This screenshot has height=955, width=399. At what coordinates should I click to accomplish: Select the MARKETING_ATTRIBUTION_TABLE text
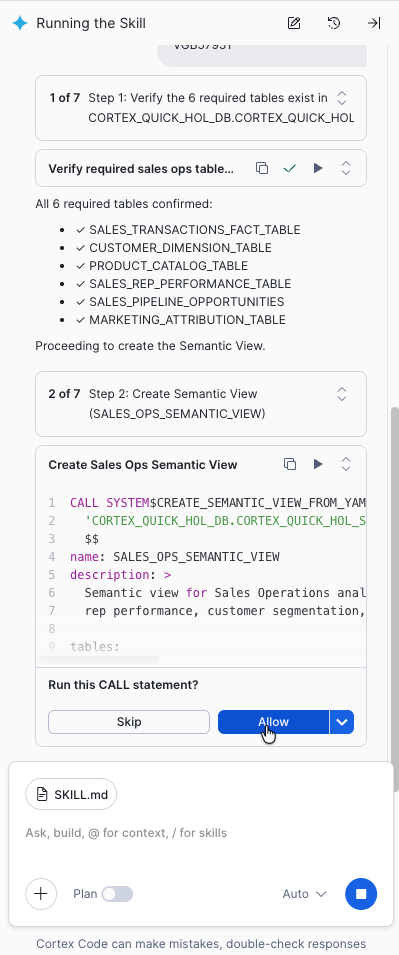[x=188, y=320]
